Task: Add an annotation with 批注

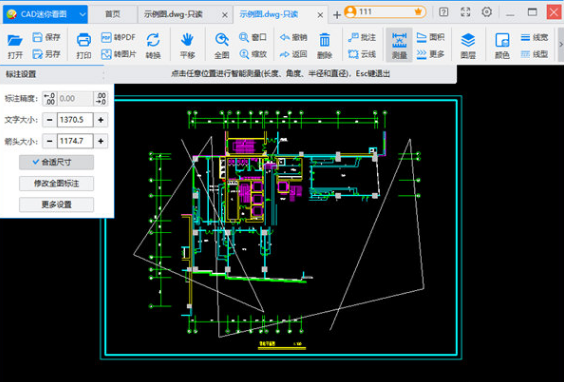Action: pyautogui.click(x=362, y=37)
